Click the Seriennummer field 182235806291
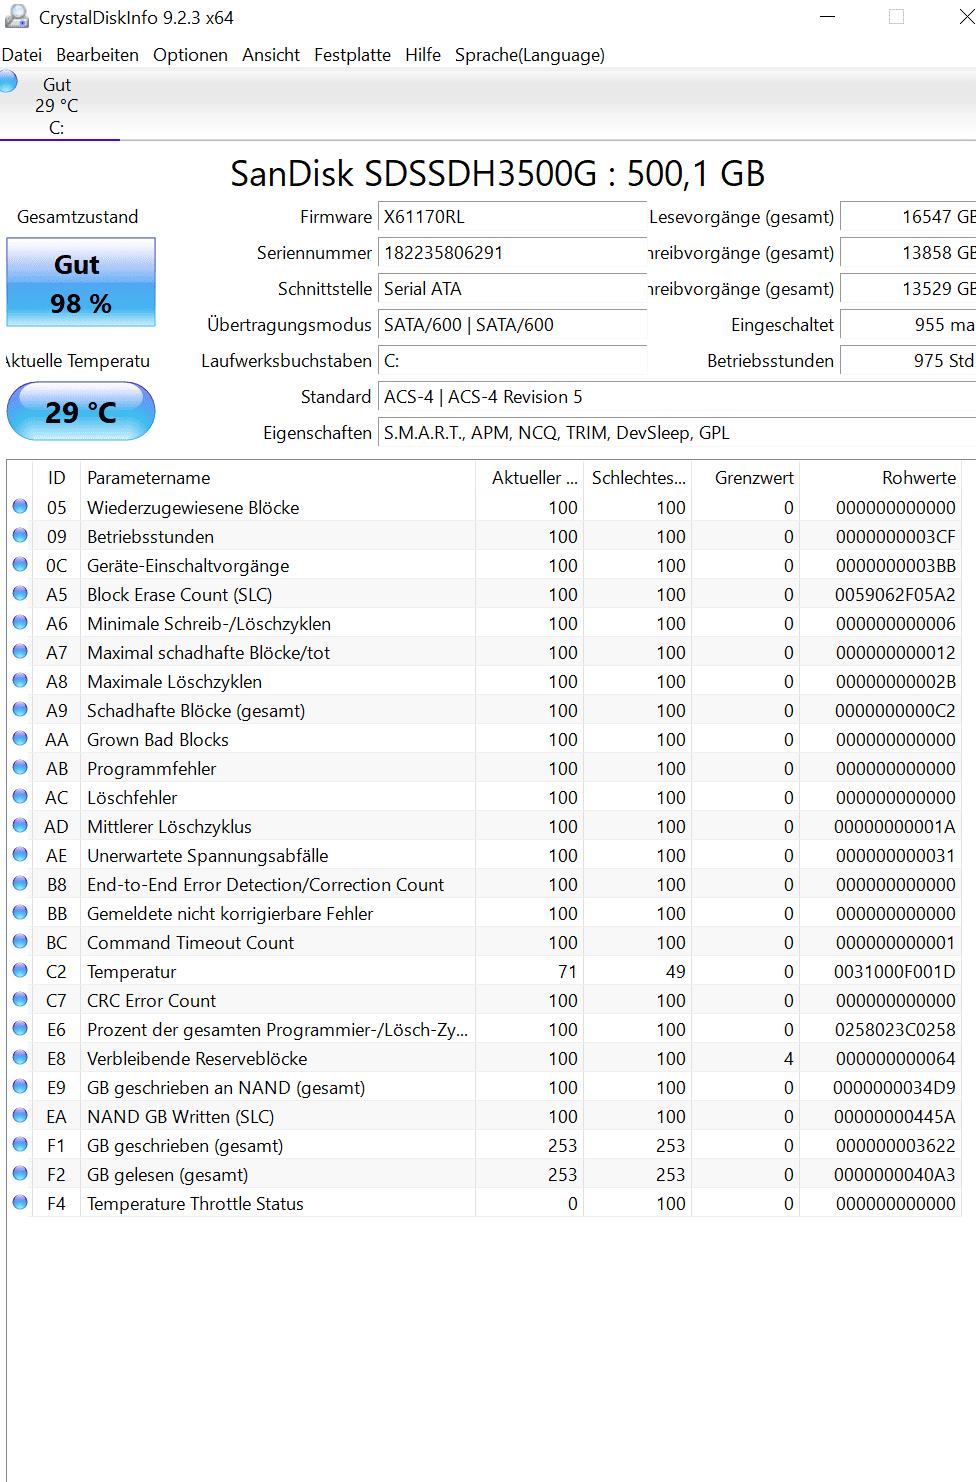The image size is (976, 1482). click(512, 253)
